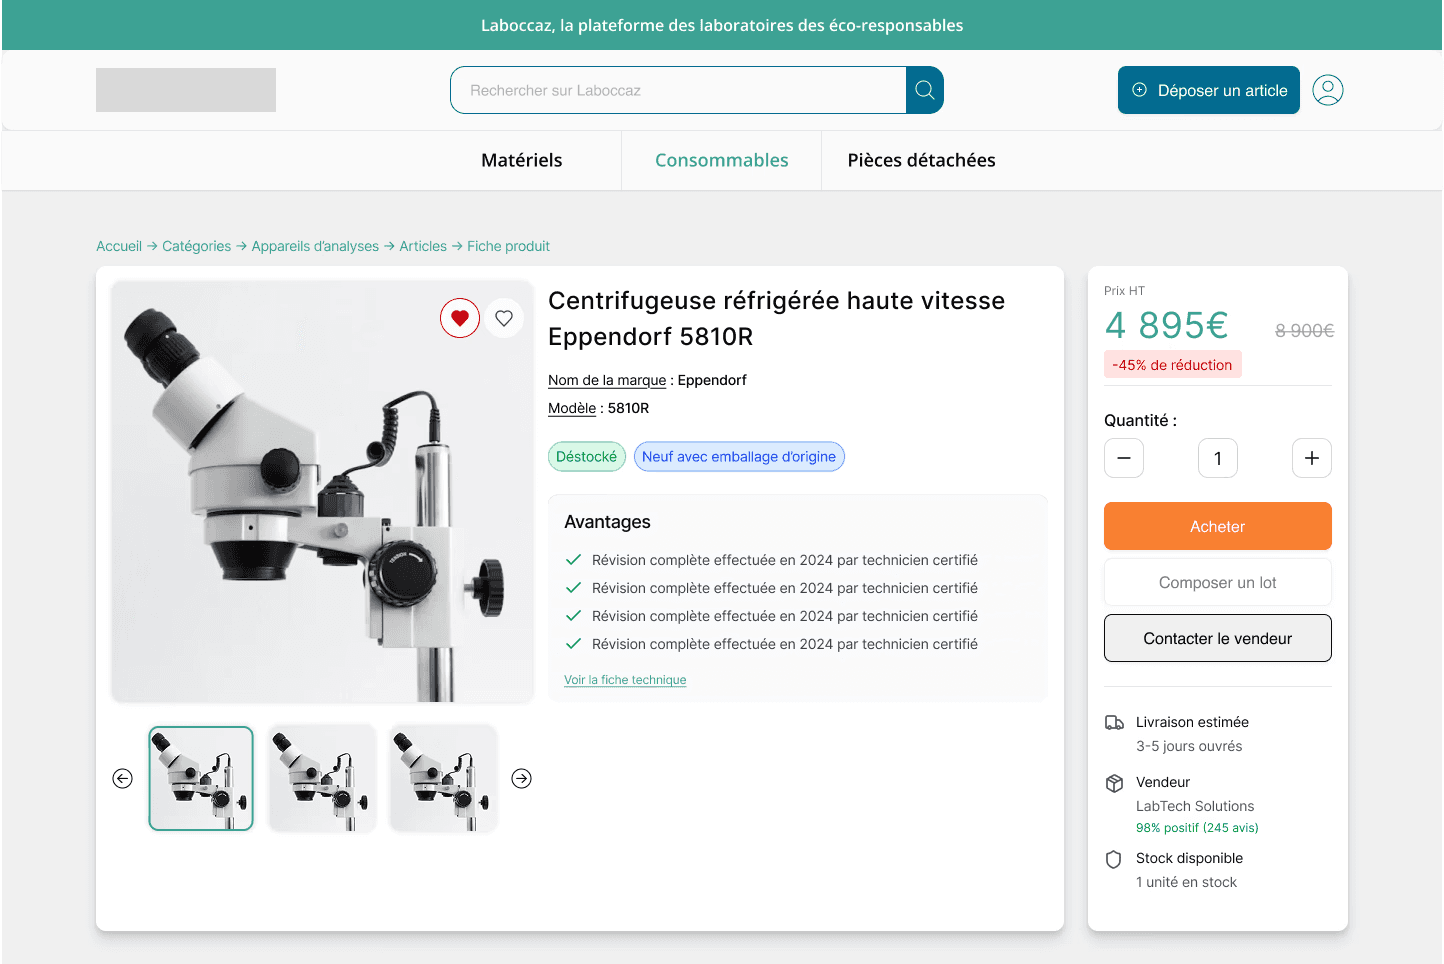Click Contacter le vendeur button
Viewport: 1444px width, 964px height.
[x=1218, y=638]
